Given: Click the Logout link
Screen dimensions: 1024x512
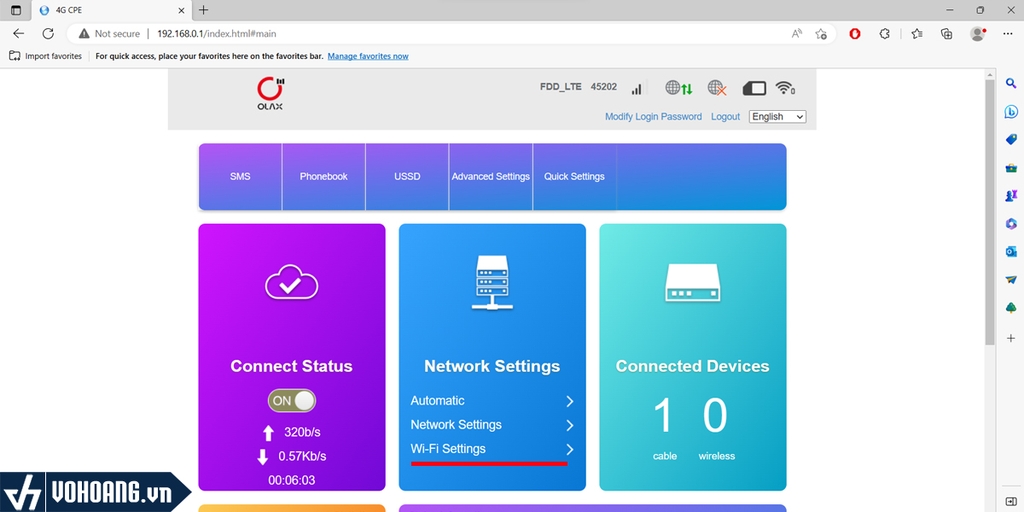Looking at the screenshot, I should (x=725, y=117).
